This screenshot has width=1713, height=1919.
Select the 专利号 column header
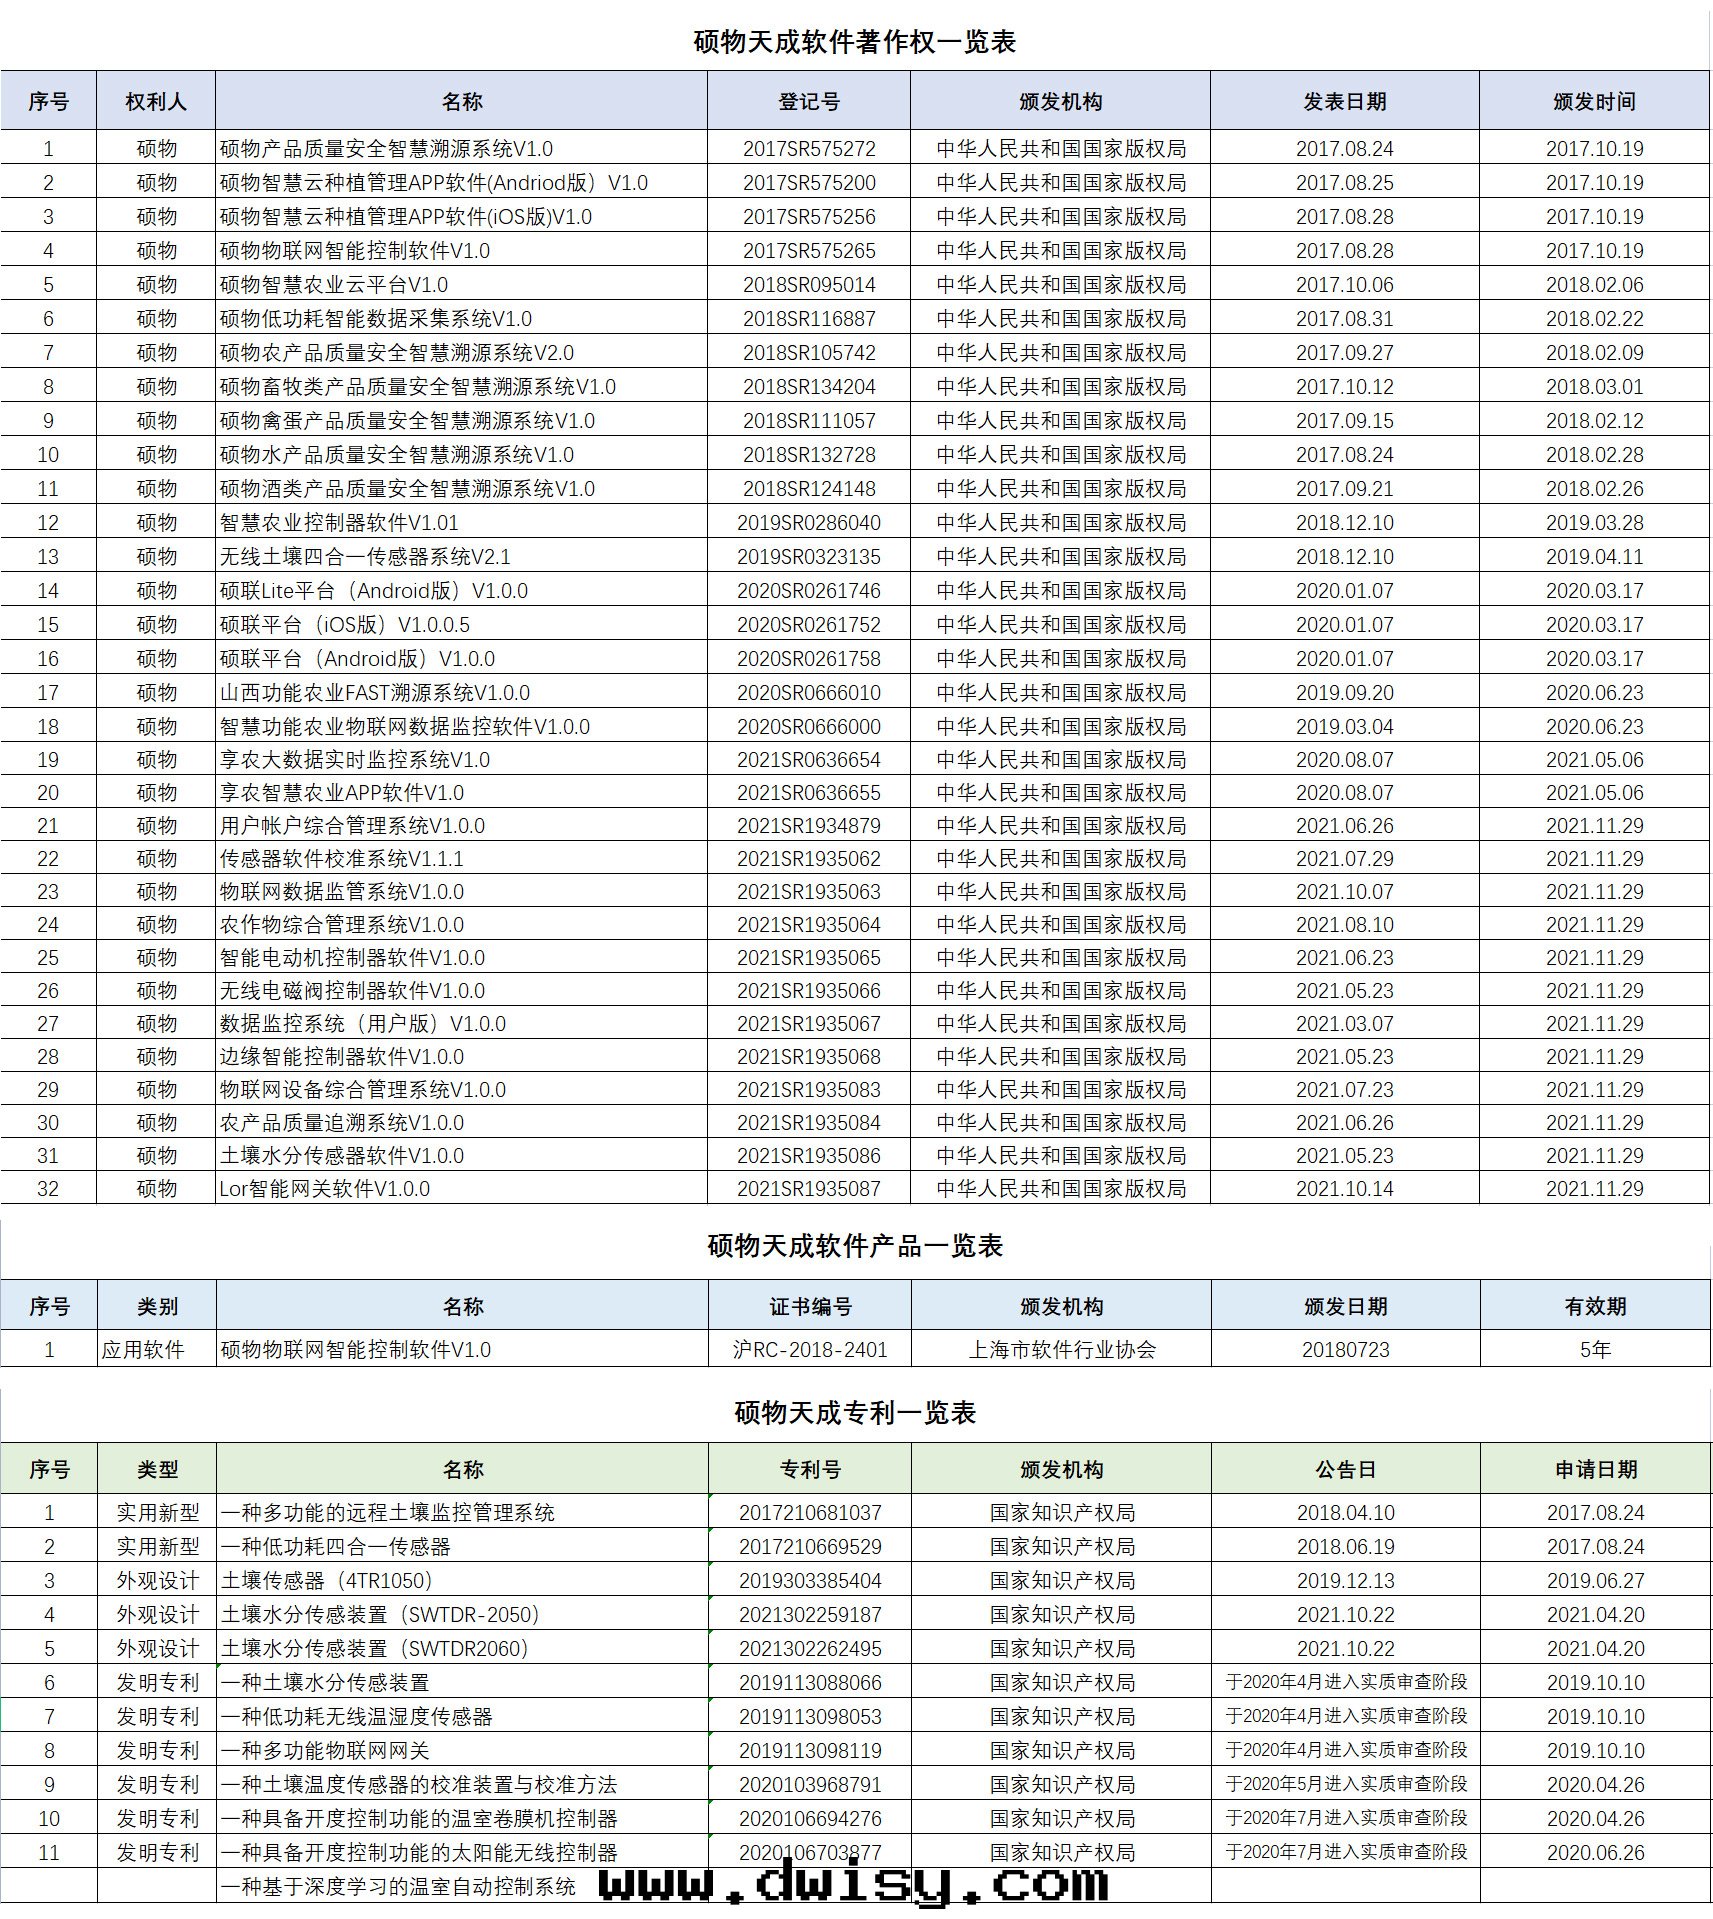(x=810, y=1469)
